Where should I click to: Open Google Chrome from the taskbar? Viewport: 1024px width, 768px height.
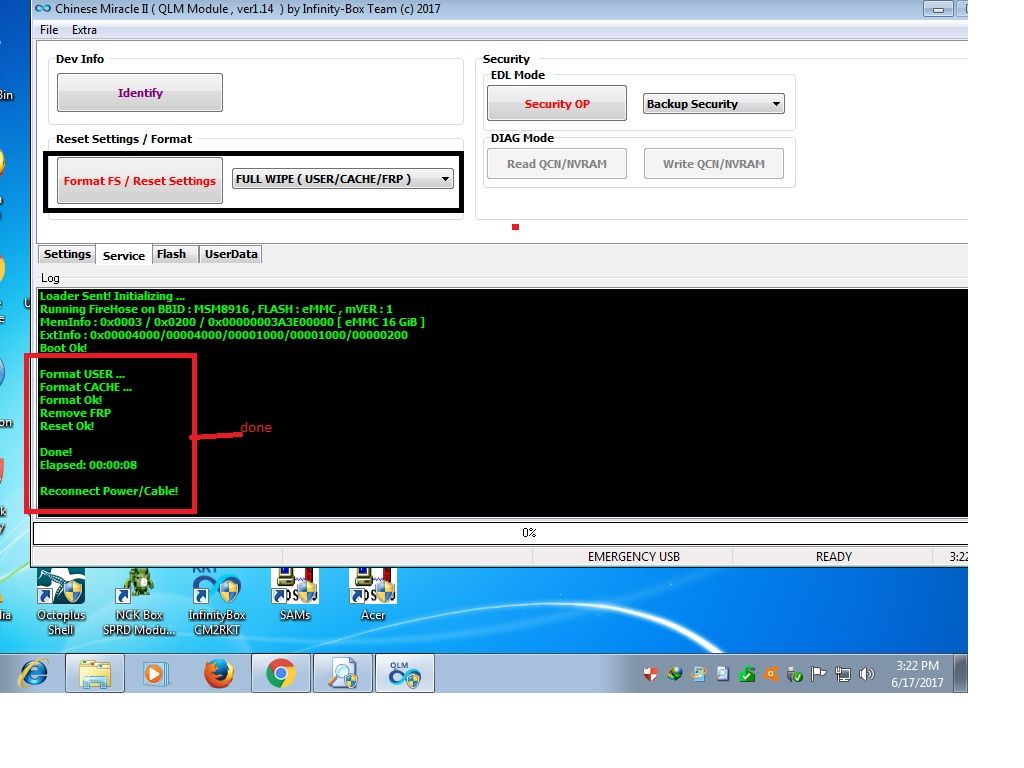point(280,674)
